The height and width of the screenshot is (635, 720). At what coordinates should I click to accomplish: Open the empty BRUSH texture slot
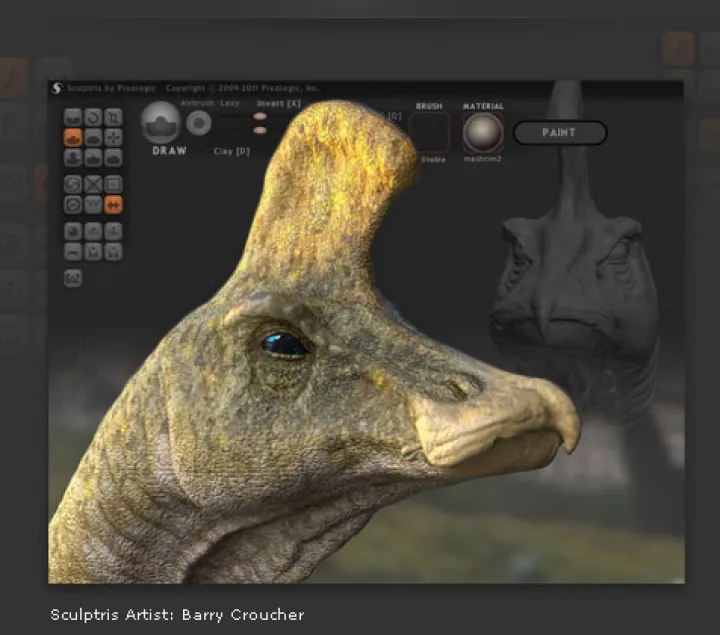click(x=429, y=133)
